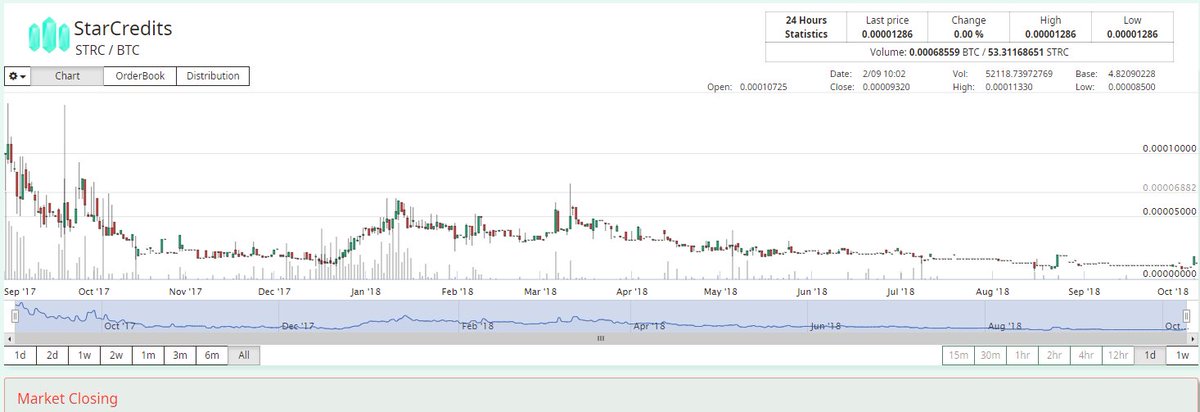Switch candle interval to 15m
The image size is (1200, 412).
coord(958,355)
